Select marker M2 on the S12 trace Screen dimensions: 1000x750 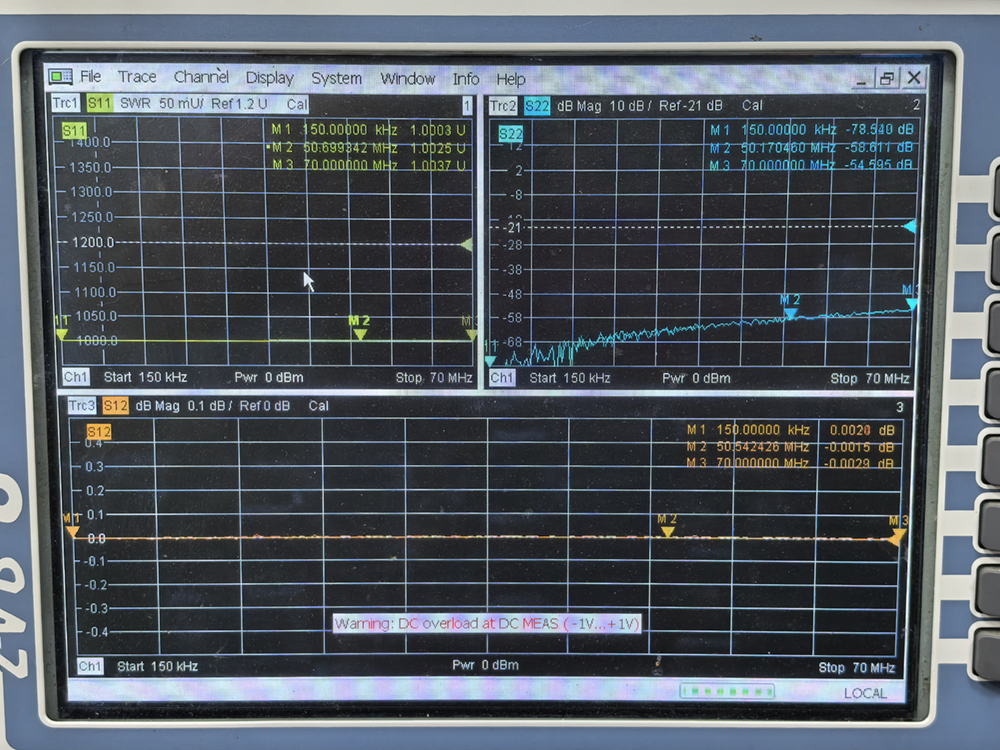click(x=667, y=532)
